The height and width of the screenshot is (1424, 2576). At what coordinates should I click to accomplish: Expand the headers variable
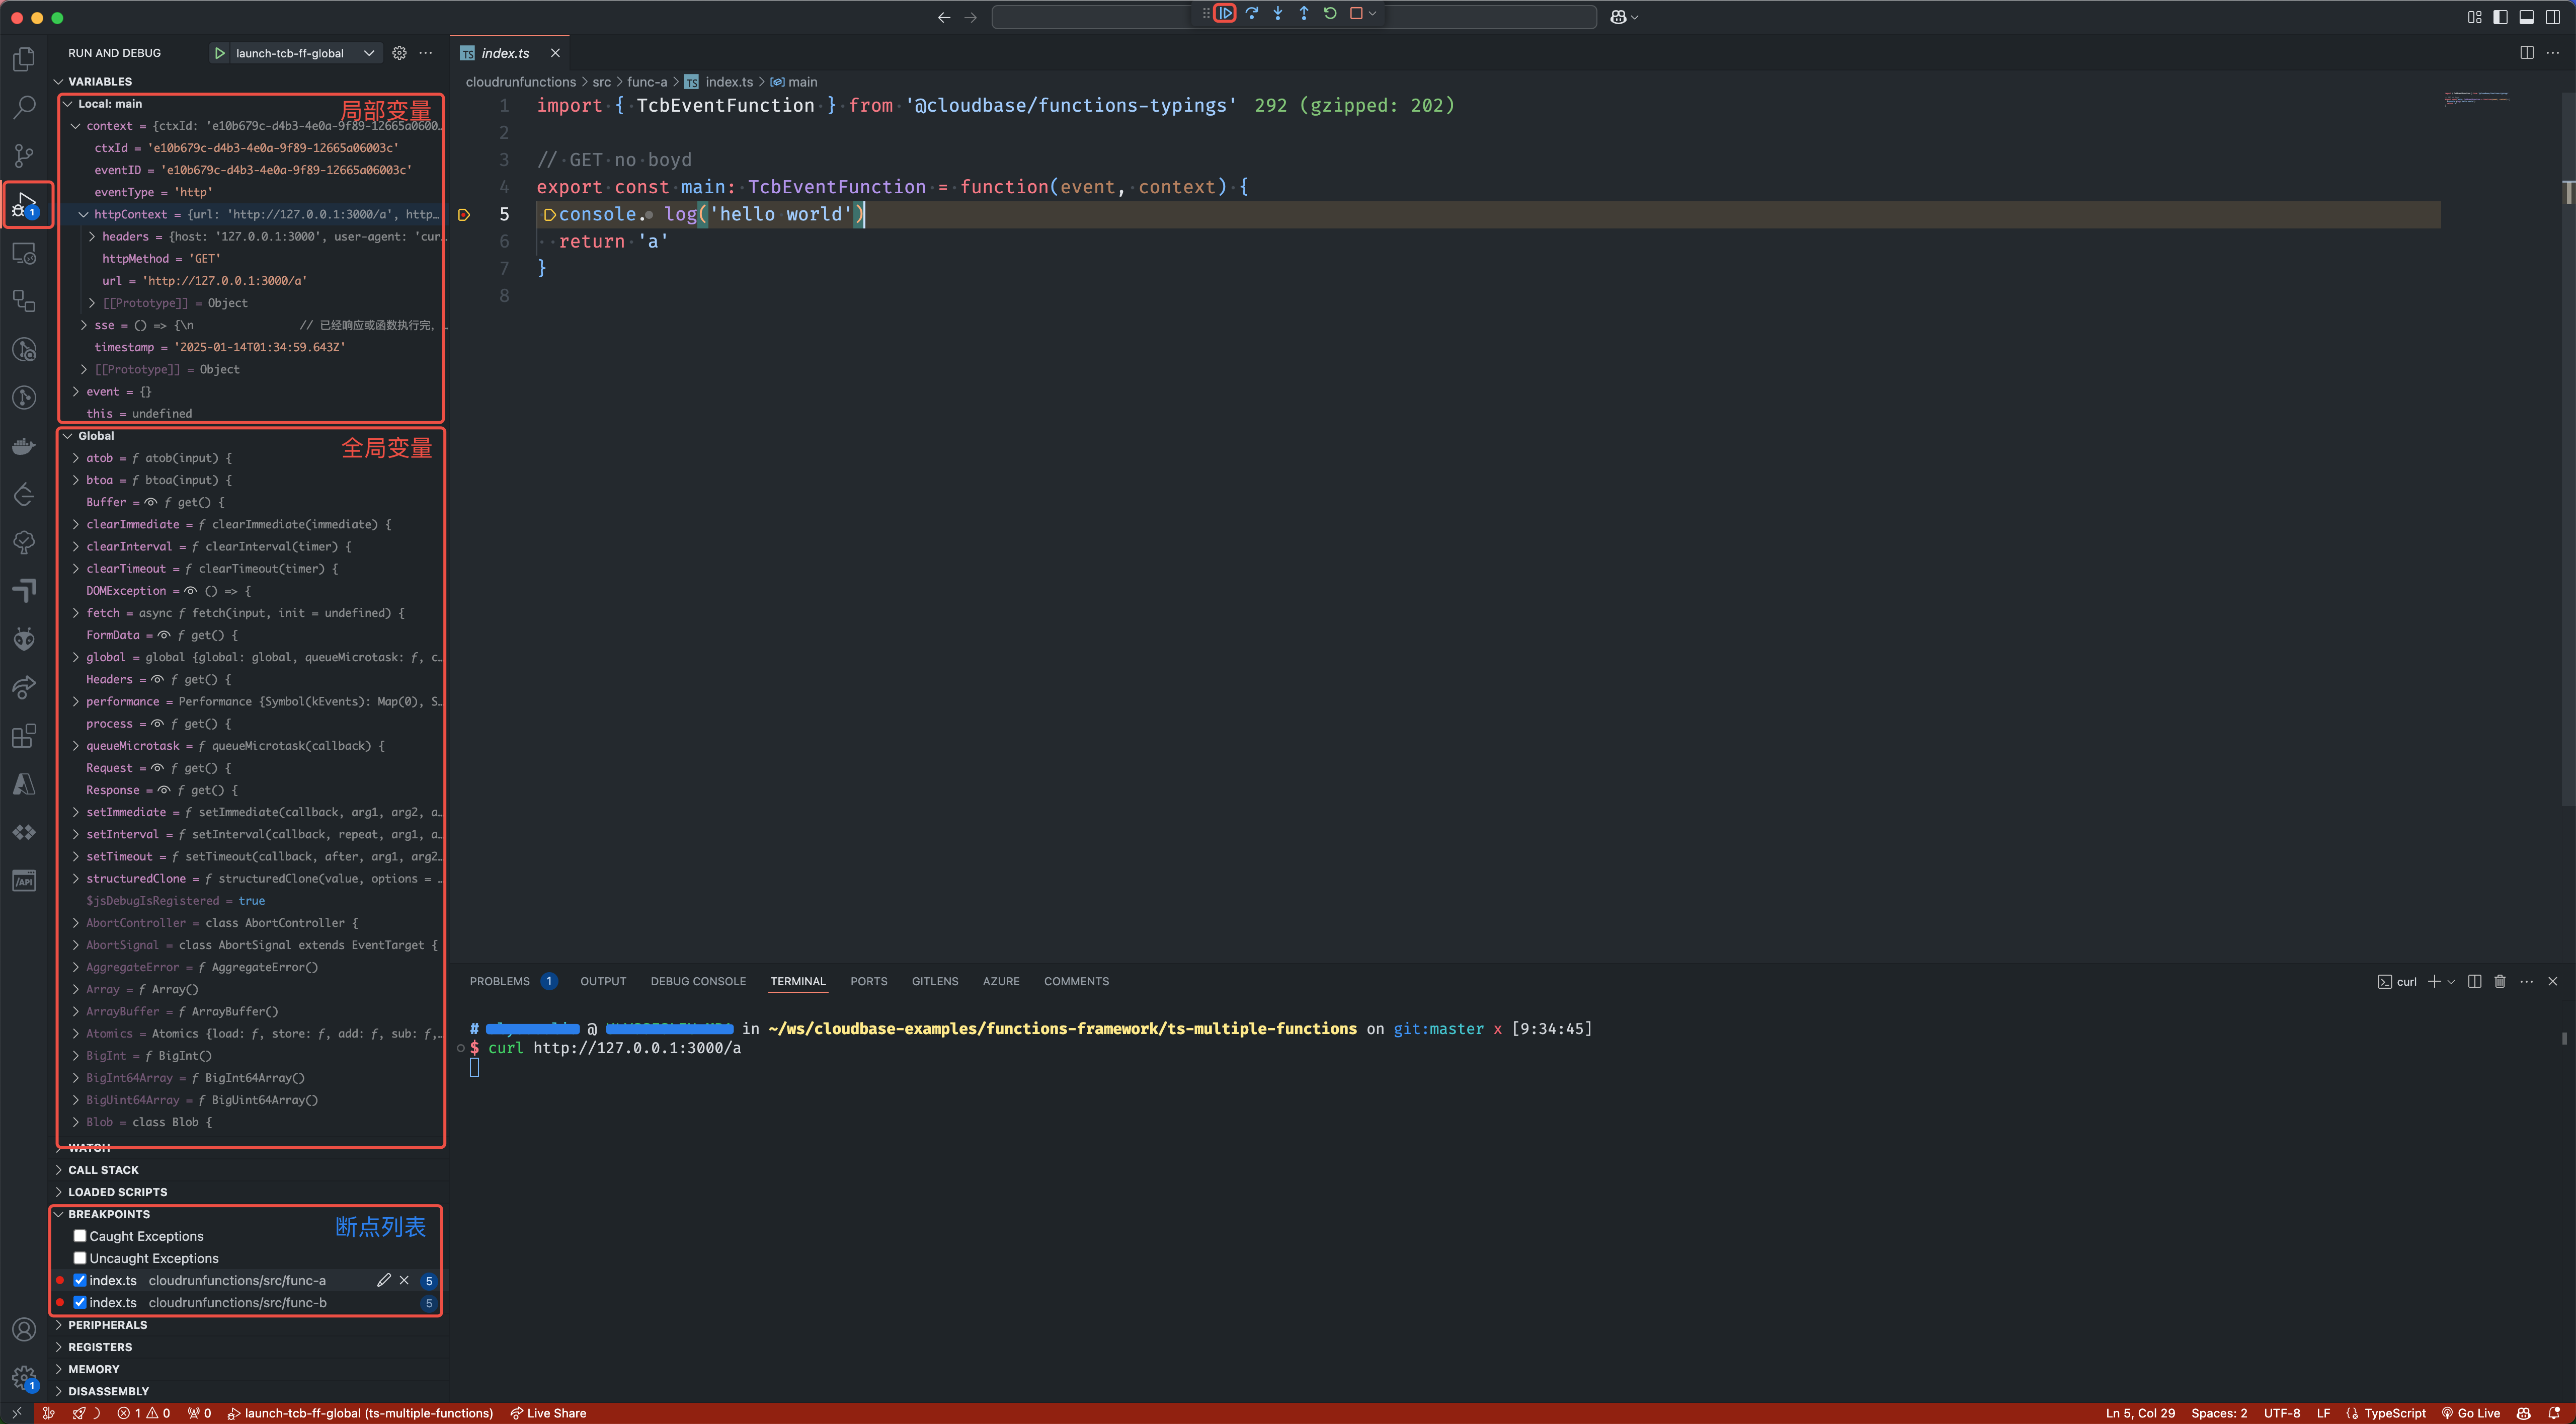[x=91, y=237]
